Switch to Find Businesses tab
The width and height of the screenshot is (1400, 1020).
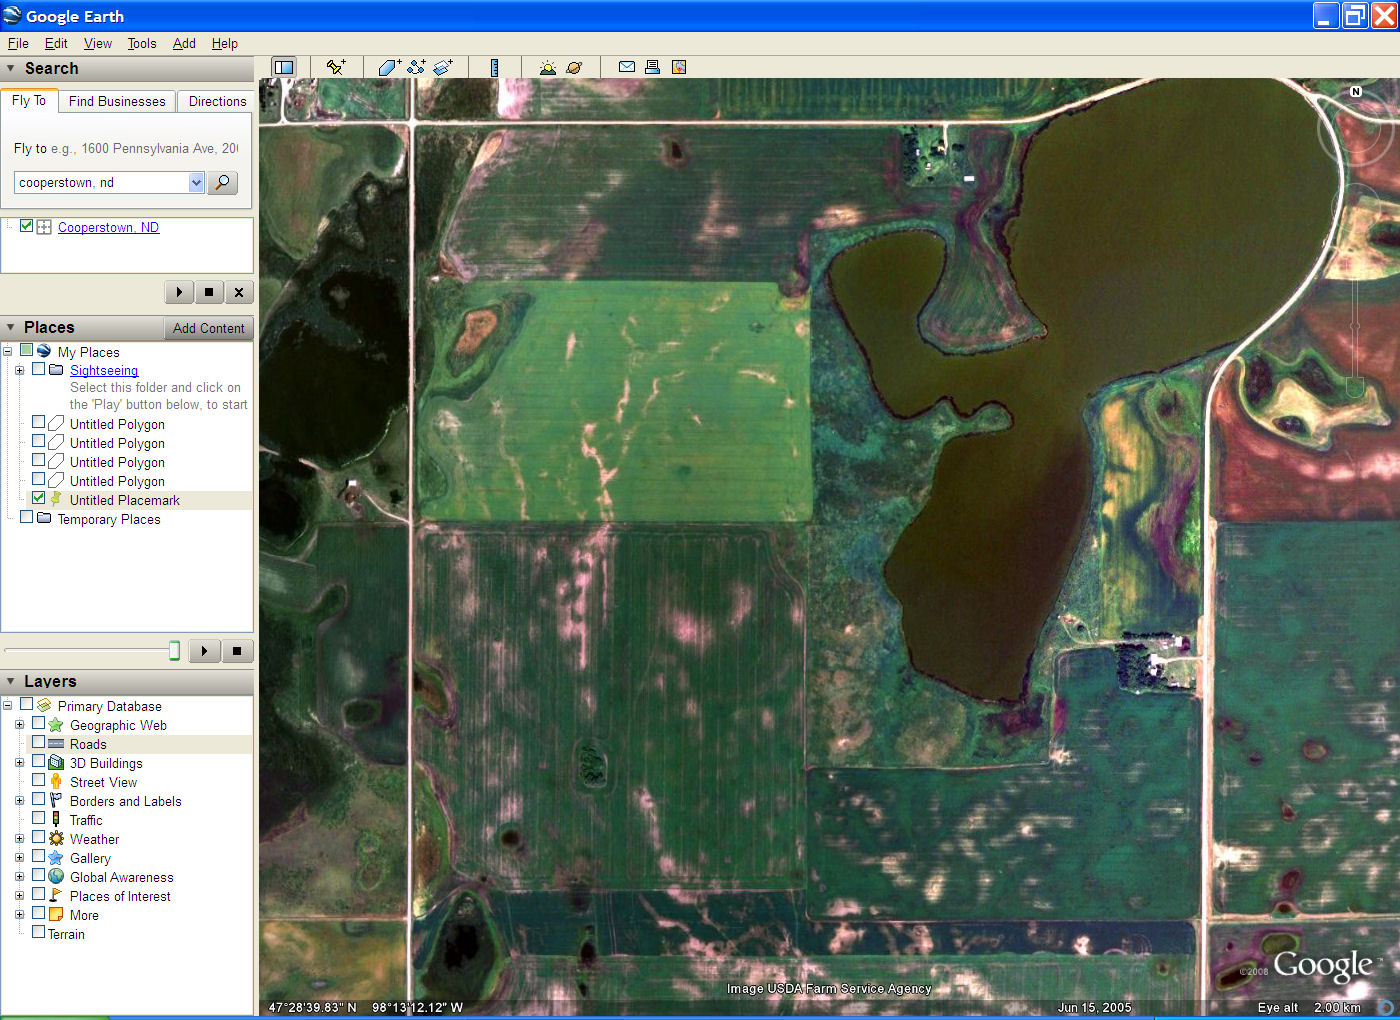117,101
